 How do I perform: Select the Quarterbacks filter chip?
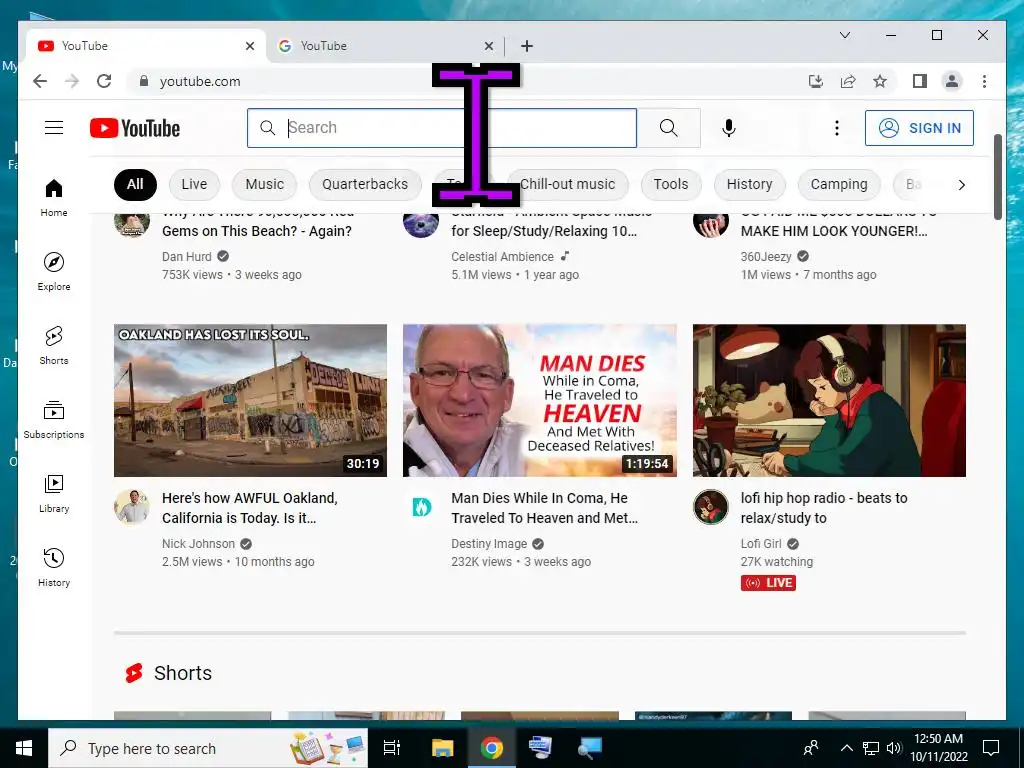click(364, 184)
